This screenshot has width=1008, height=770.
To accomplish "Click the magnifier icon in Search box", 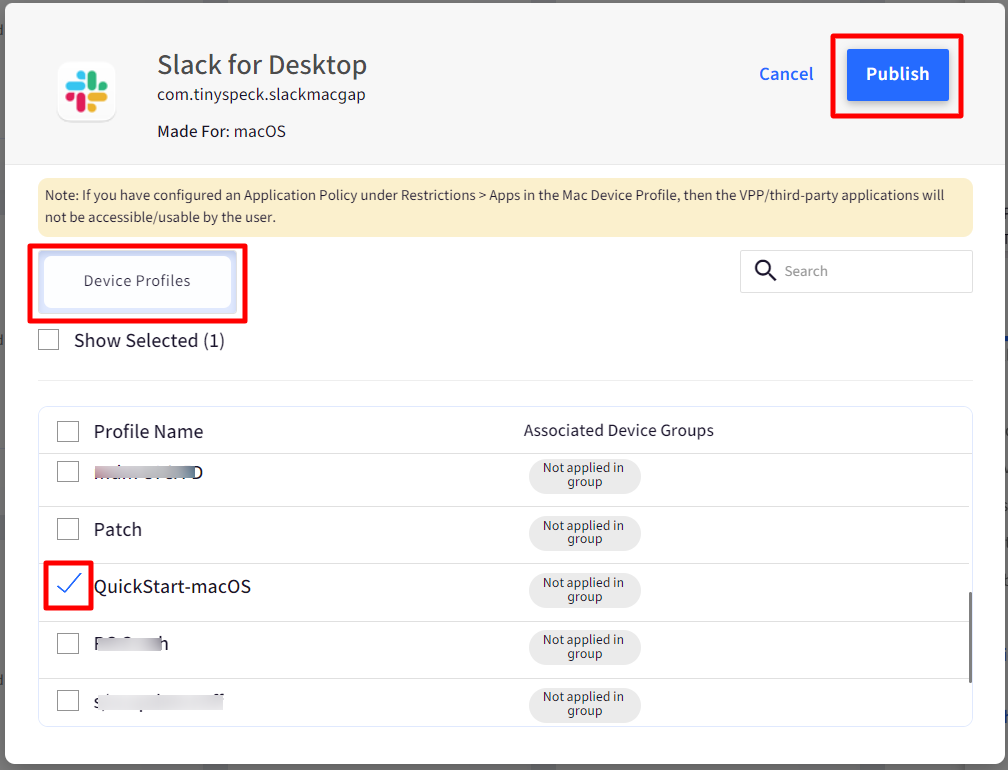I will click(764, 271).
